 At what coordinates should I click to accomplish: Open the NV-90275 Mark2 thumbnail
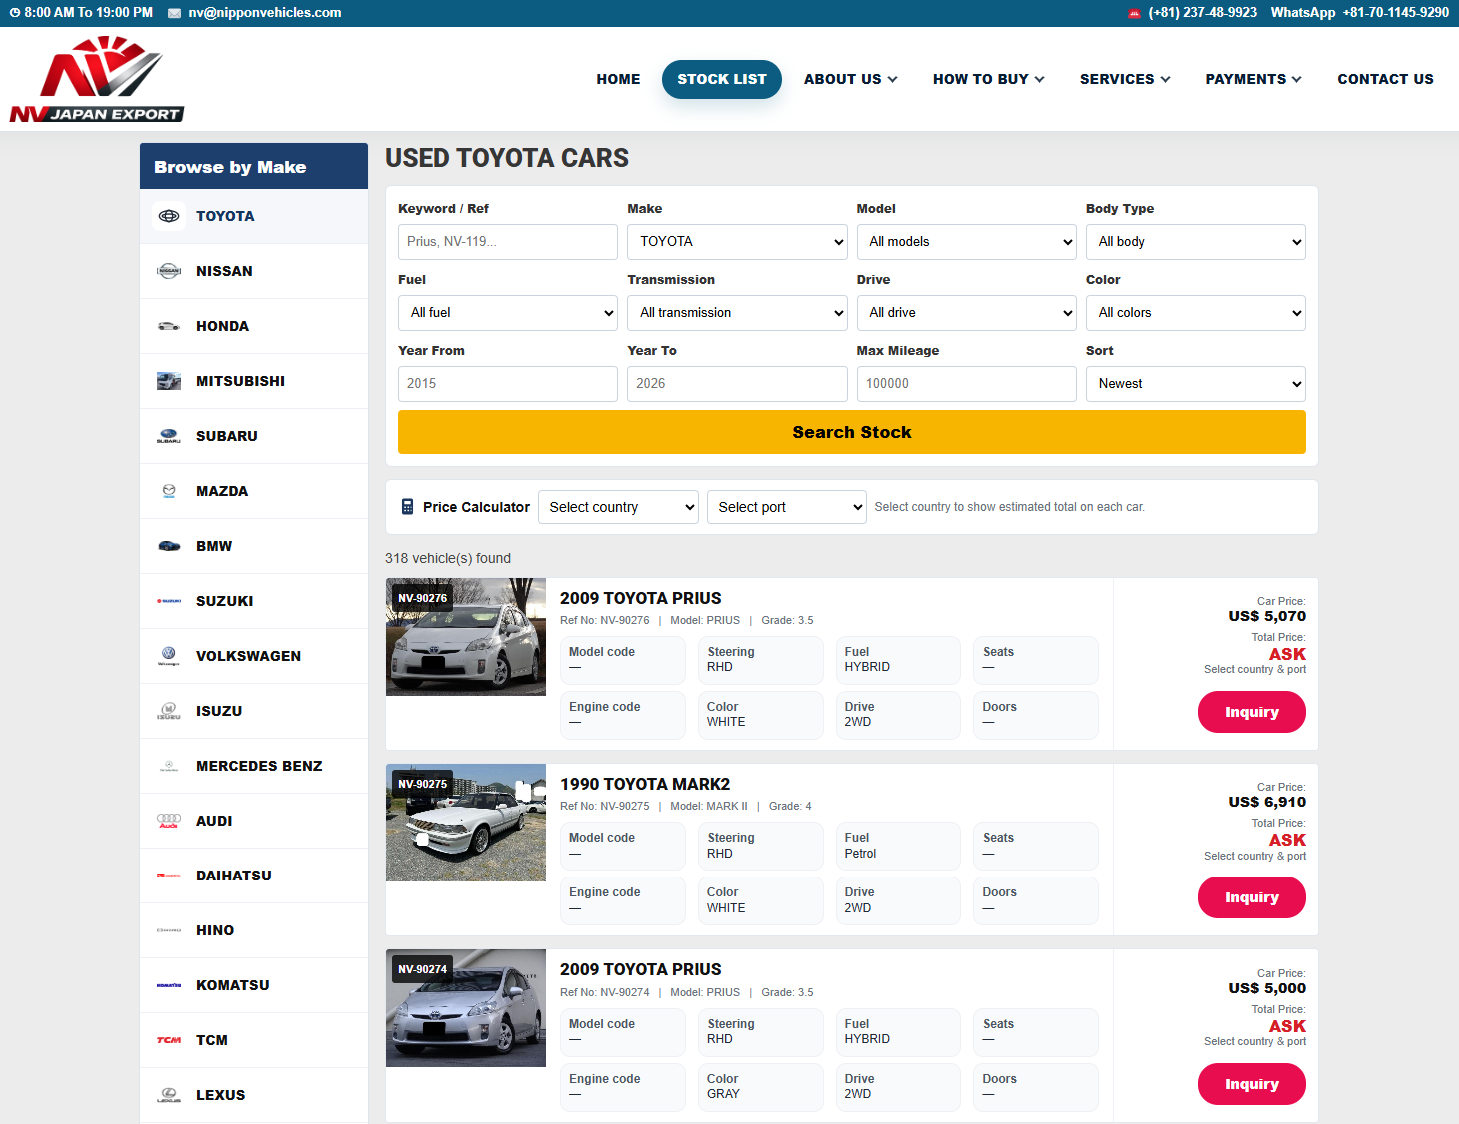(466, 823)
